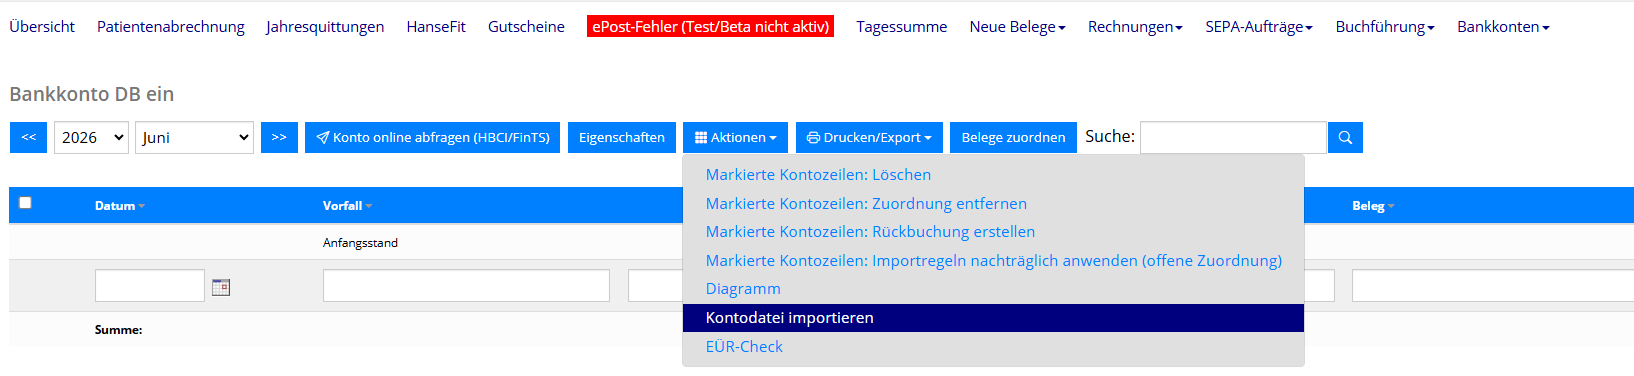Screen dimensions: 1634x376
Task: Sort table by Beleg column
Action: point(1373,206)
